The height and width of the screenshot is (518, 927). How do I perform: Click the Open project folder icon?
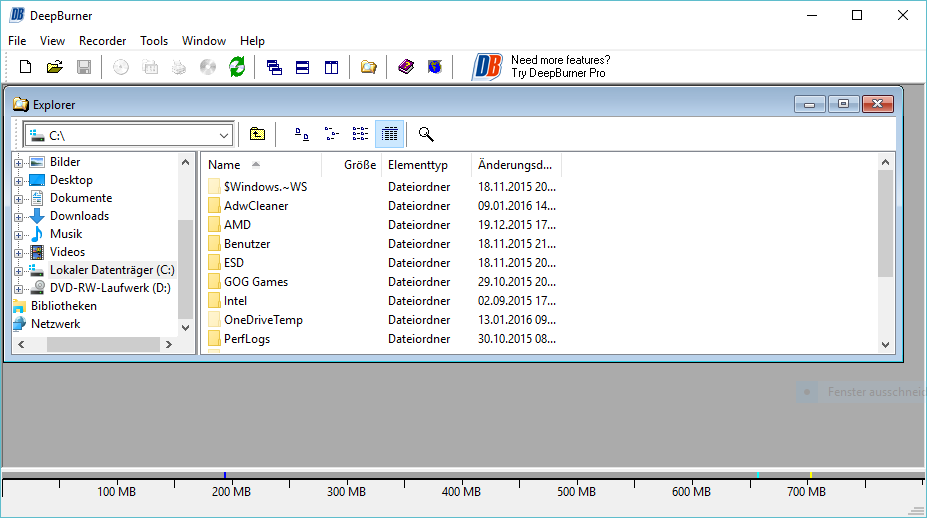coord(55,67)
